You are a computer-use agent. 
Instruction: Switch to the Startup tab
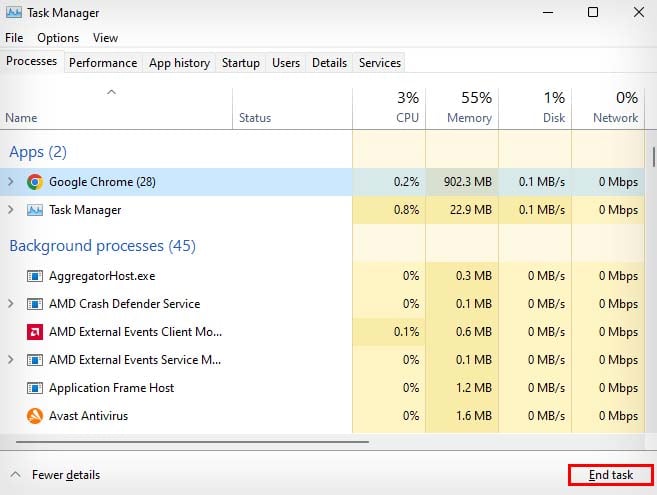(241, 63)
